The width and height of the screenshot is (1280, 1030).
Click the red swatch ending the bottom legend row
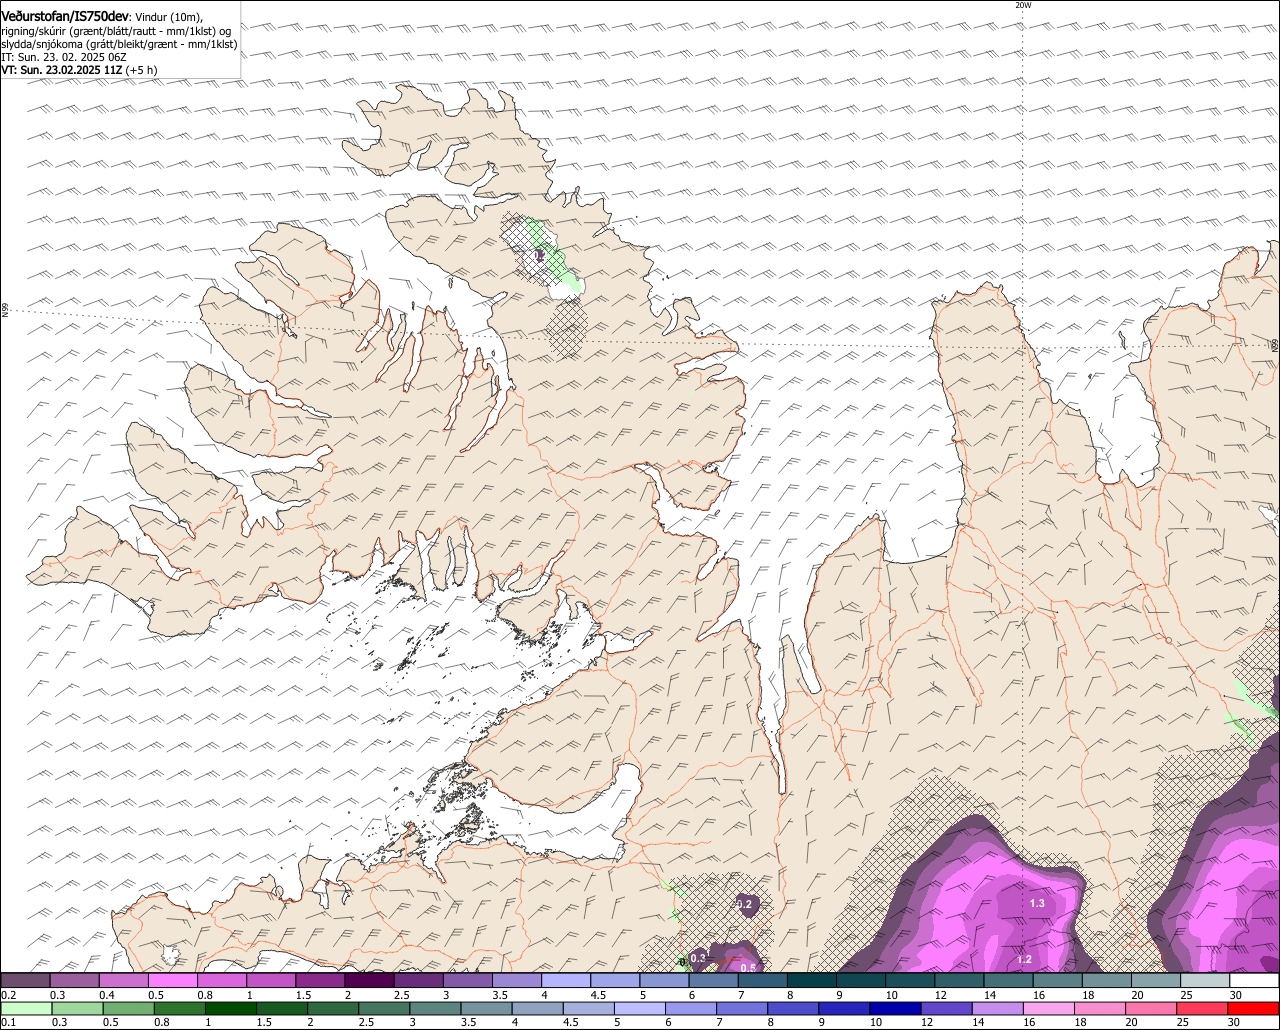coord(1254,1009)
